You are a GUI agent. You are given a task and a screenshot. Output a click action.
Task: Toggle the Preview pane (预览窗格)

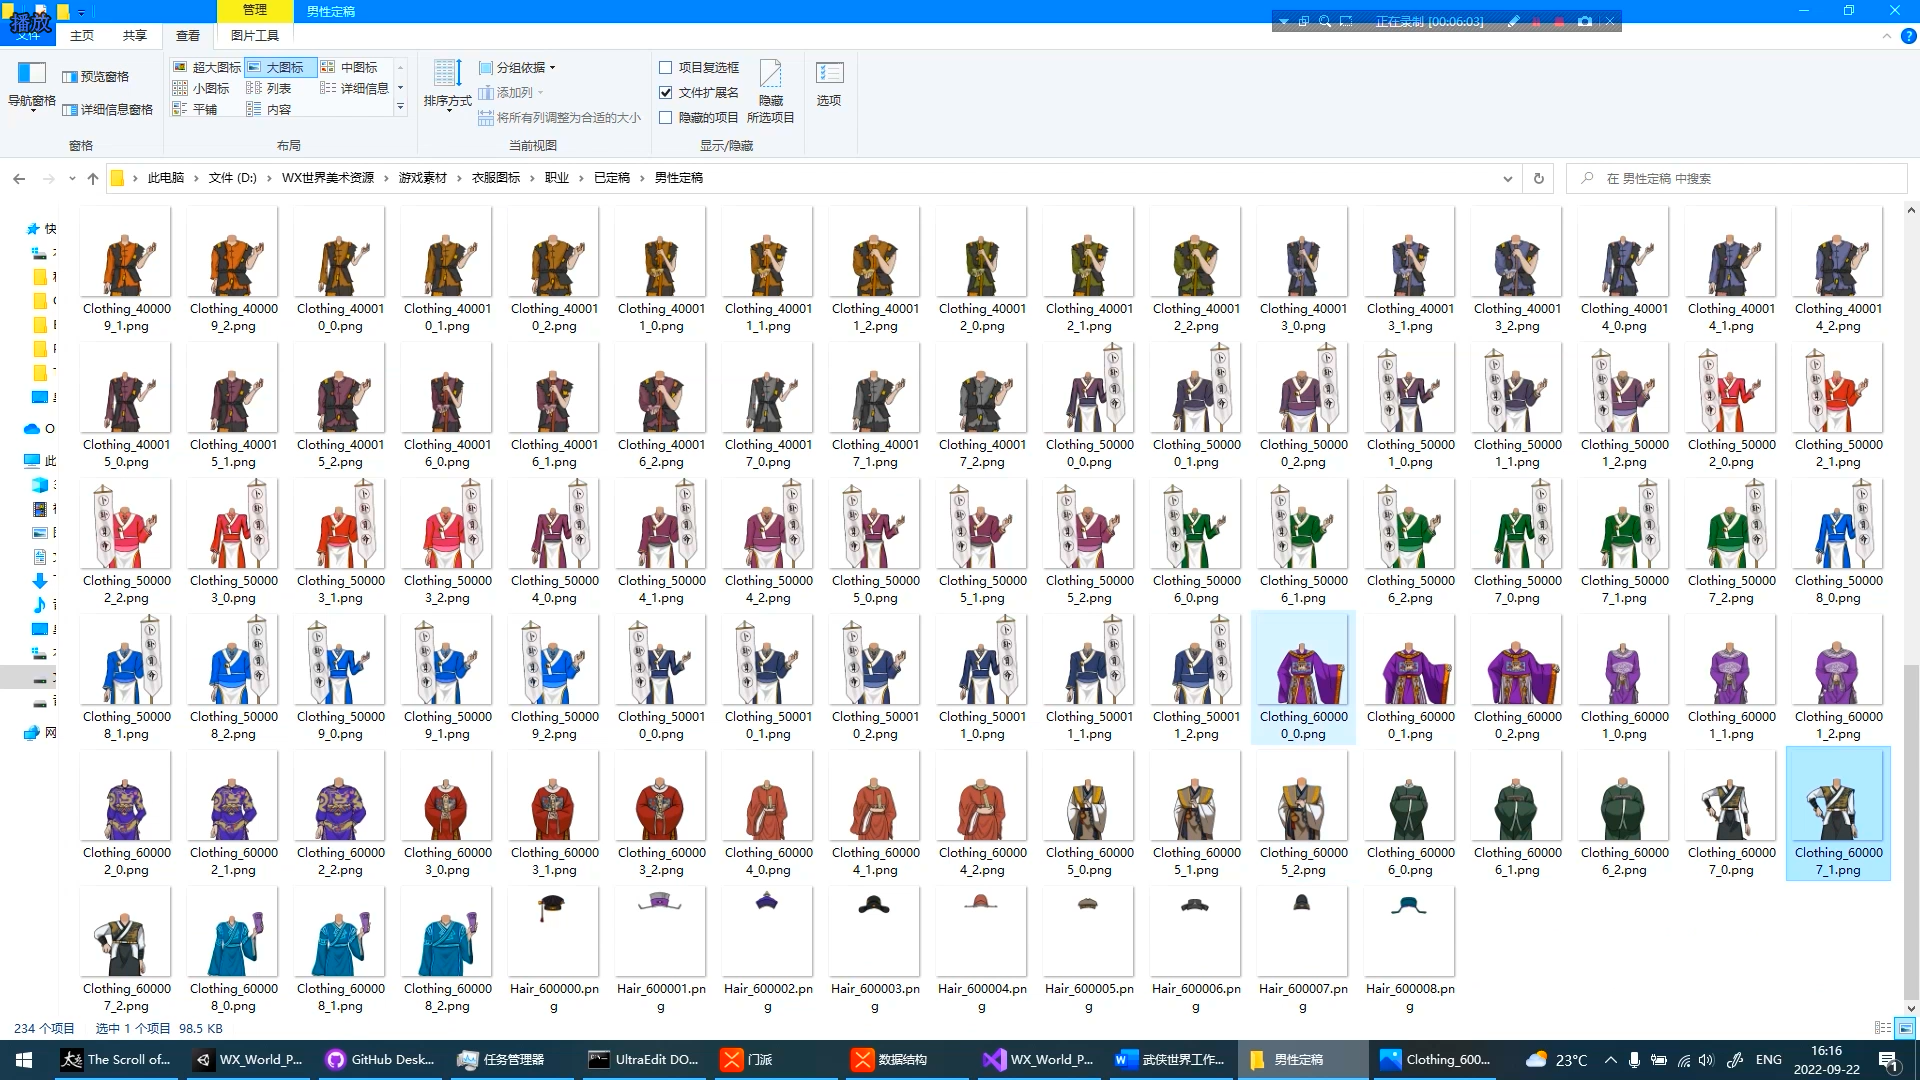pyautogui.click(x=96, y=77)
